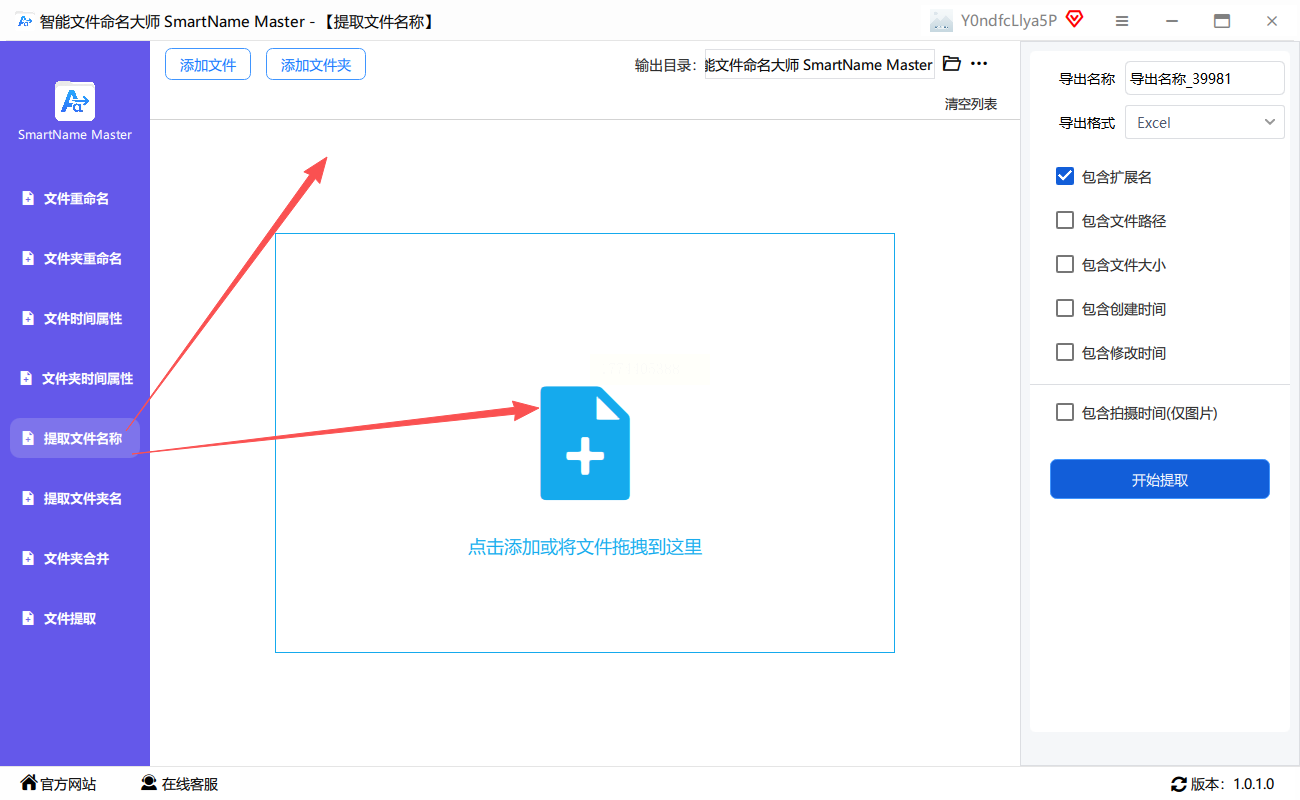Click the red VIP badge icon
Viewport: 1300px width, 800px height.
1075,20
